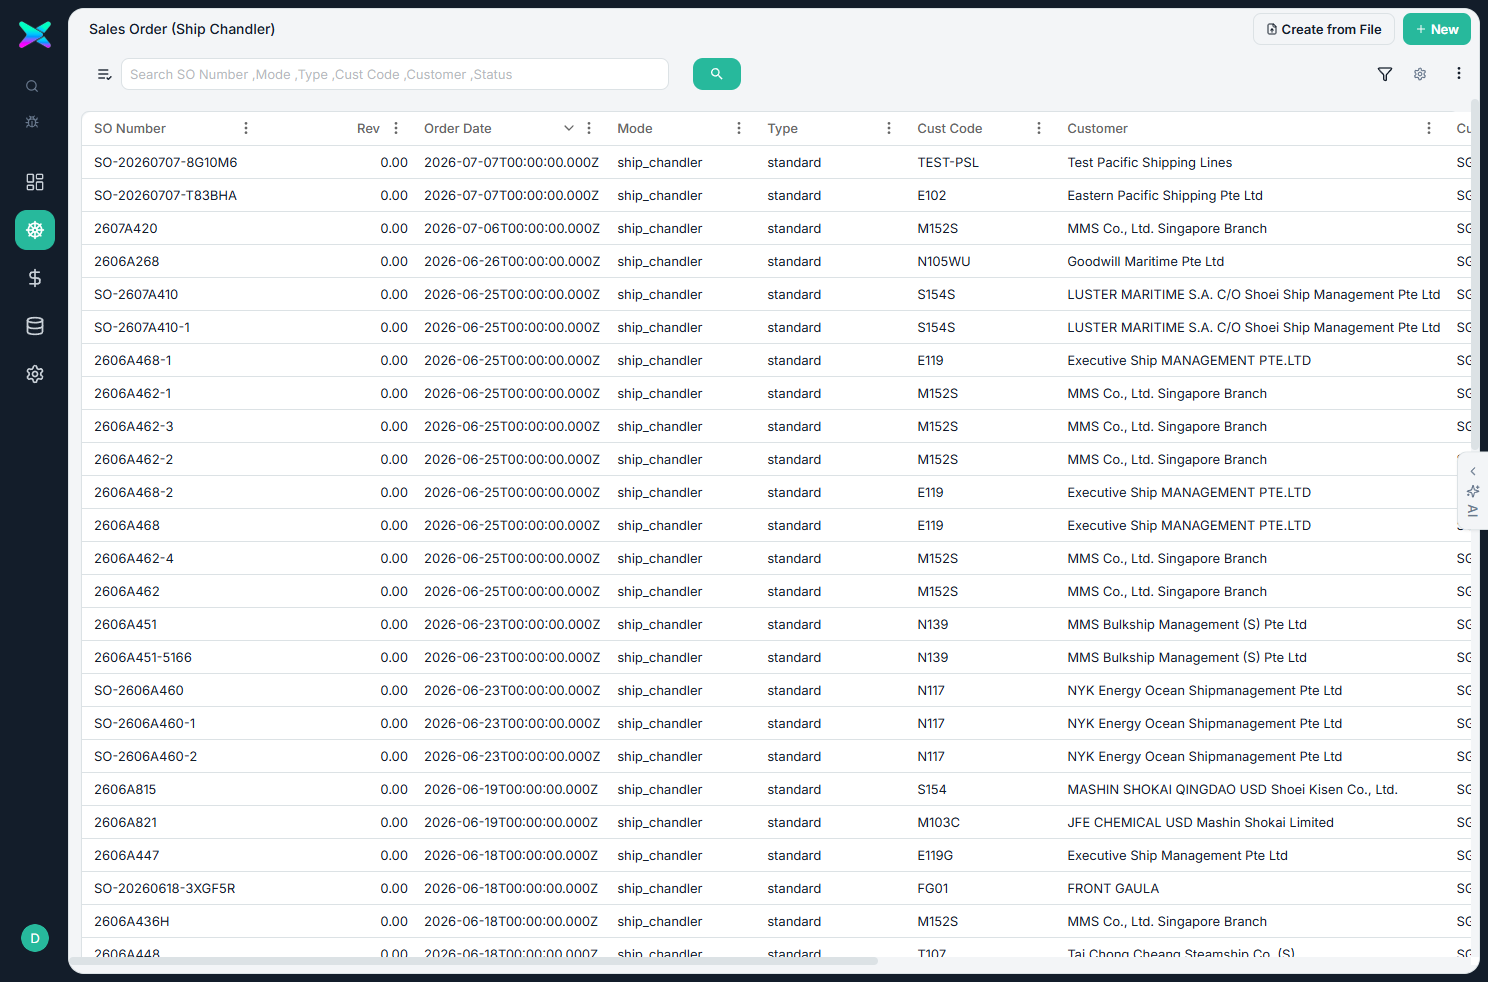Open Cust Code column menu
The width and height of the screenshot is (1488, 982).
point(1039,128)
